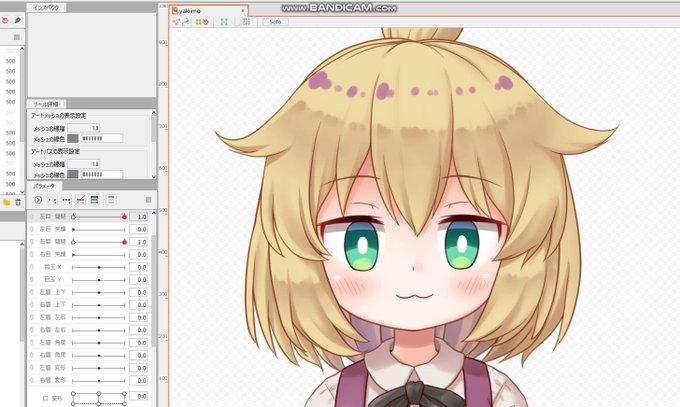Click the art mesh line color hex field
The height and width of the screenshot is (407, 680).
coord(102,138)
